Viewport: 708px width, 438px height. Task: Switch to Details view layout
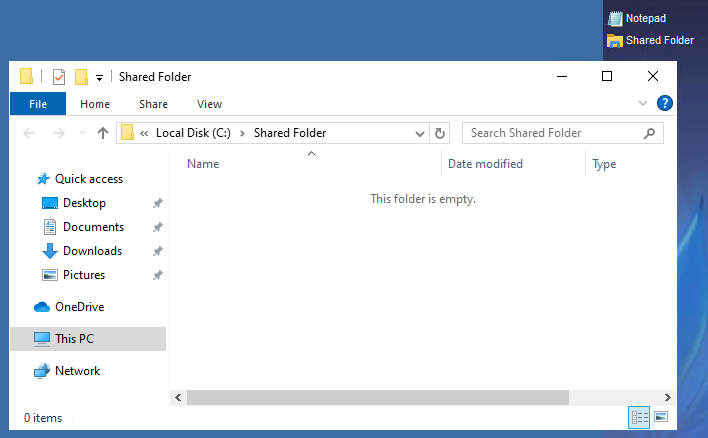[x=639, y=417]
